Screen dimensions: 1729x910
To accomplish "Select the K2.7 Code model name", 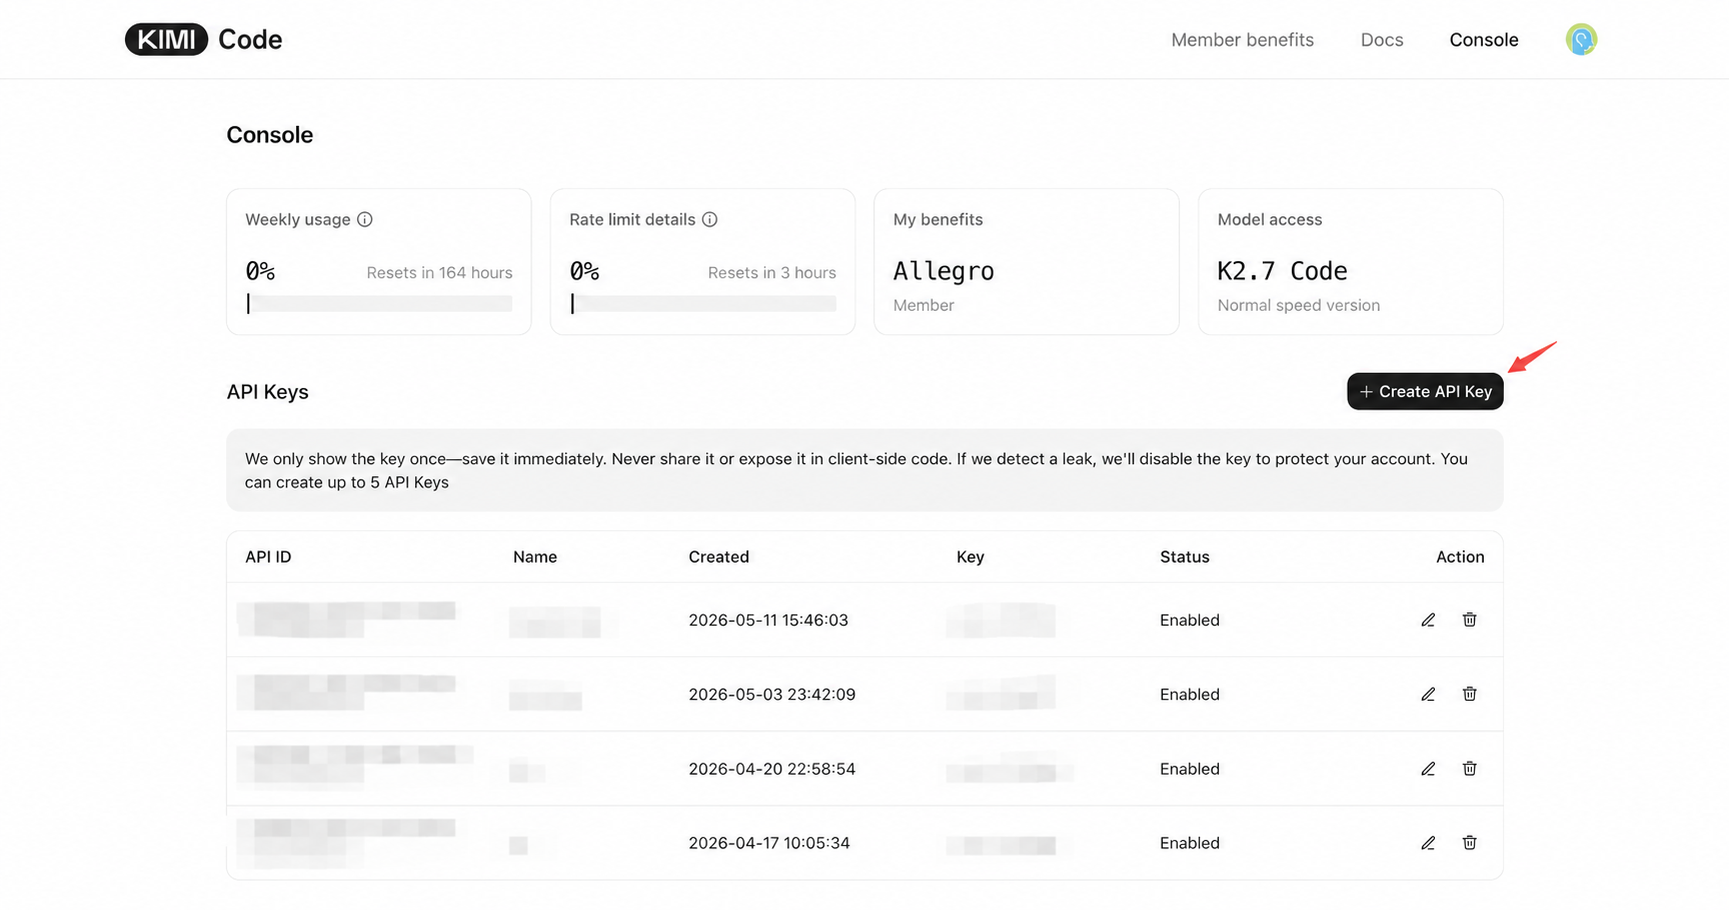I will (1282, 271).
